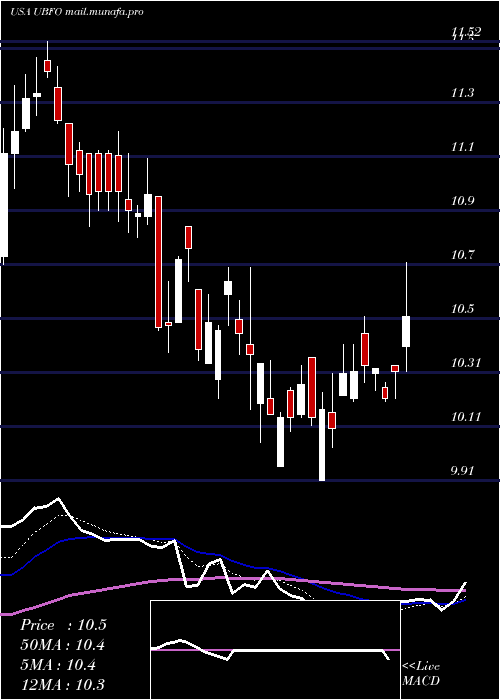Select the 10.31 price axis label
Viewport: 500px width, 700px height.
[x=466, y=363]
